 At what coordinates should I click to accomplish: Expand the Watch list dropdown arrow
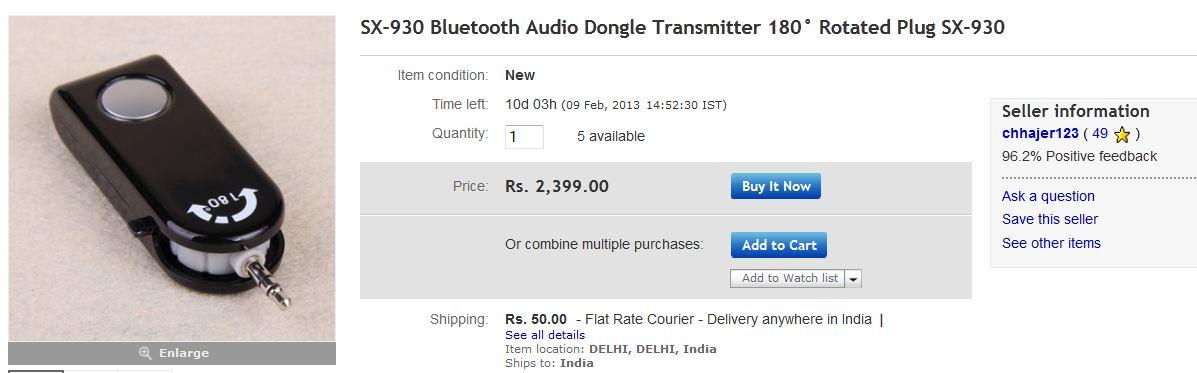(x=853, y=279)
